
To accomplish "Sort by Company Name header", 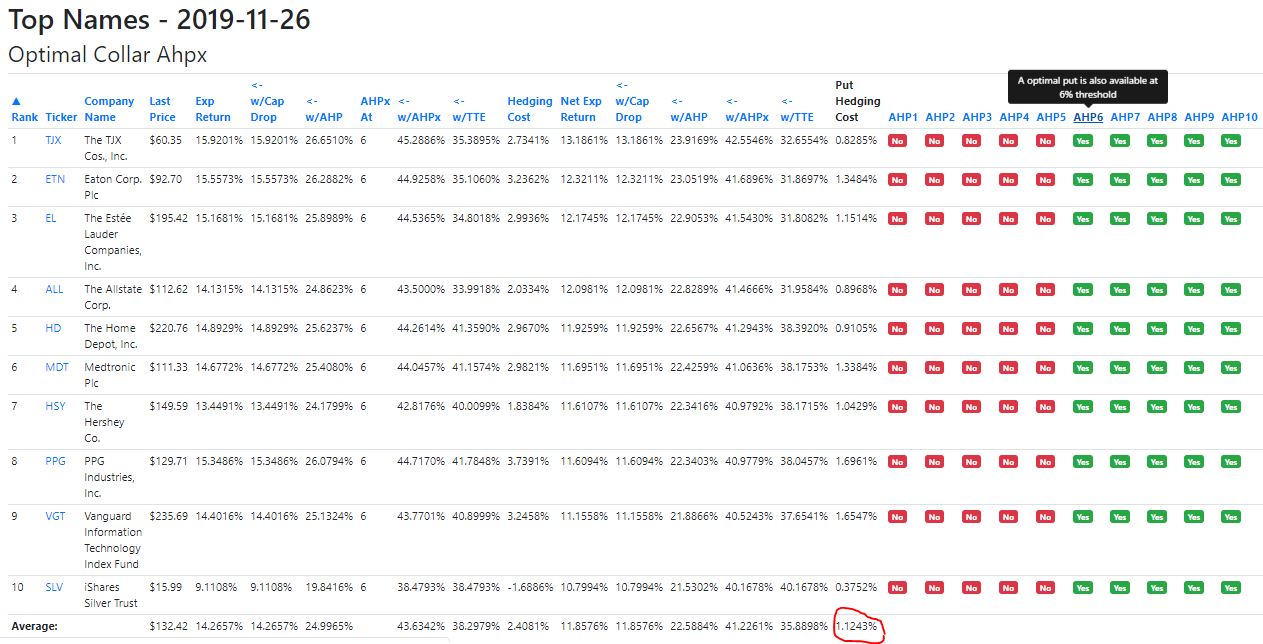I will click(109, 109).
